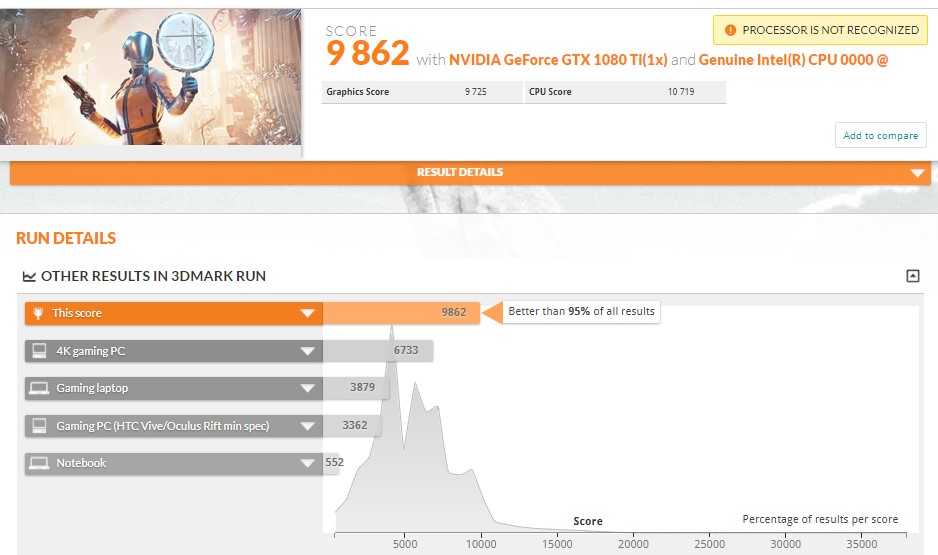Click the Better than 95% of all results tooltip

click(x=581, y=312)
